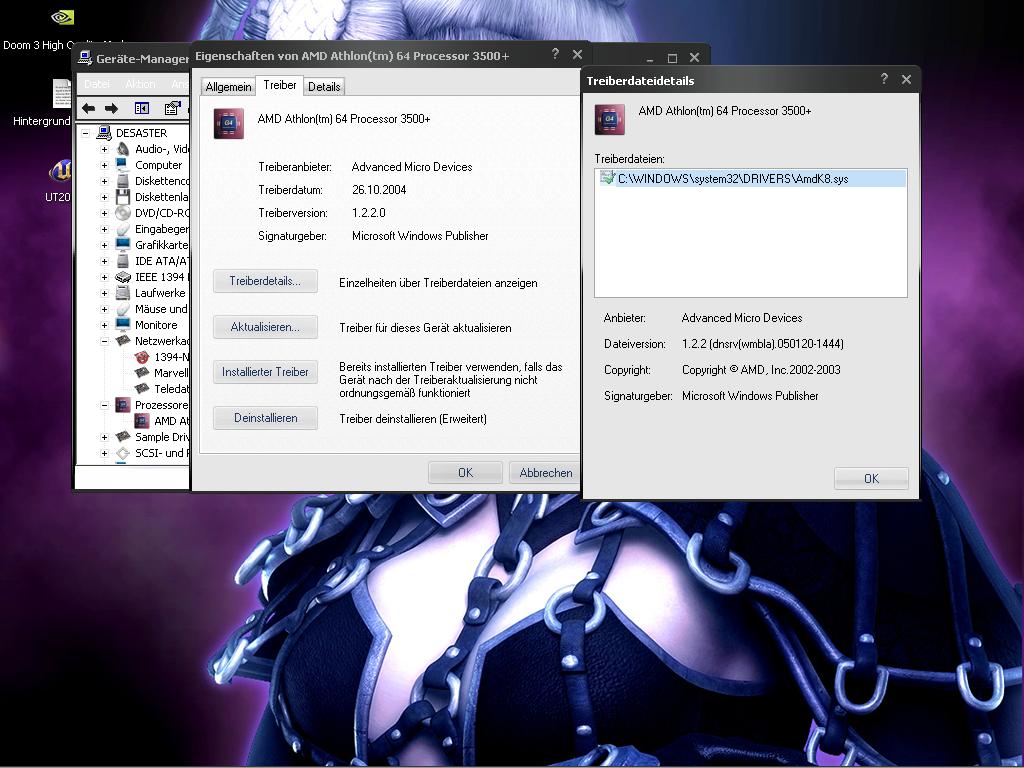
Task: Expand the Eingabegeräte tree node
Action: click(104, 229)
